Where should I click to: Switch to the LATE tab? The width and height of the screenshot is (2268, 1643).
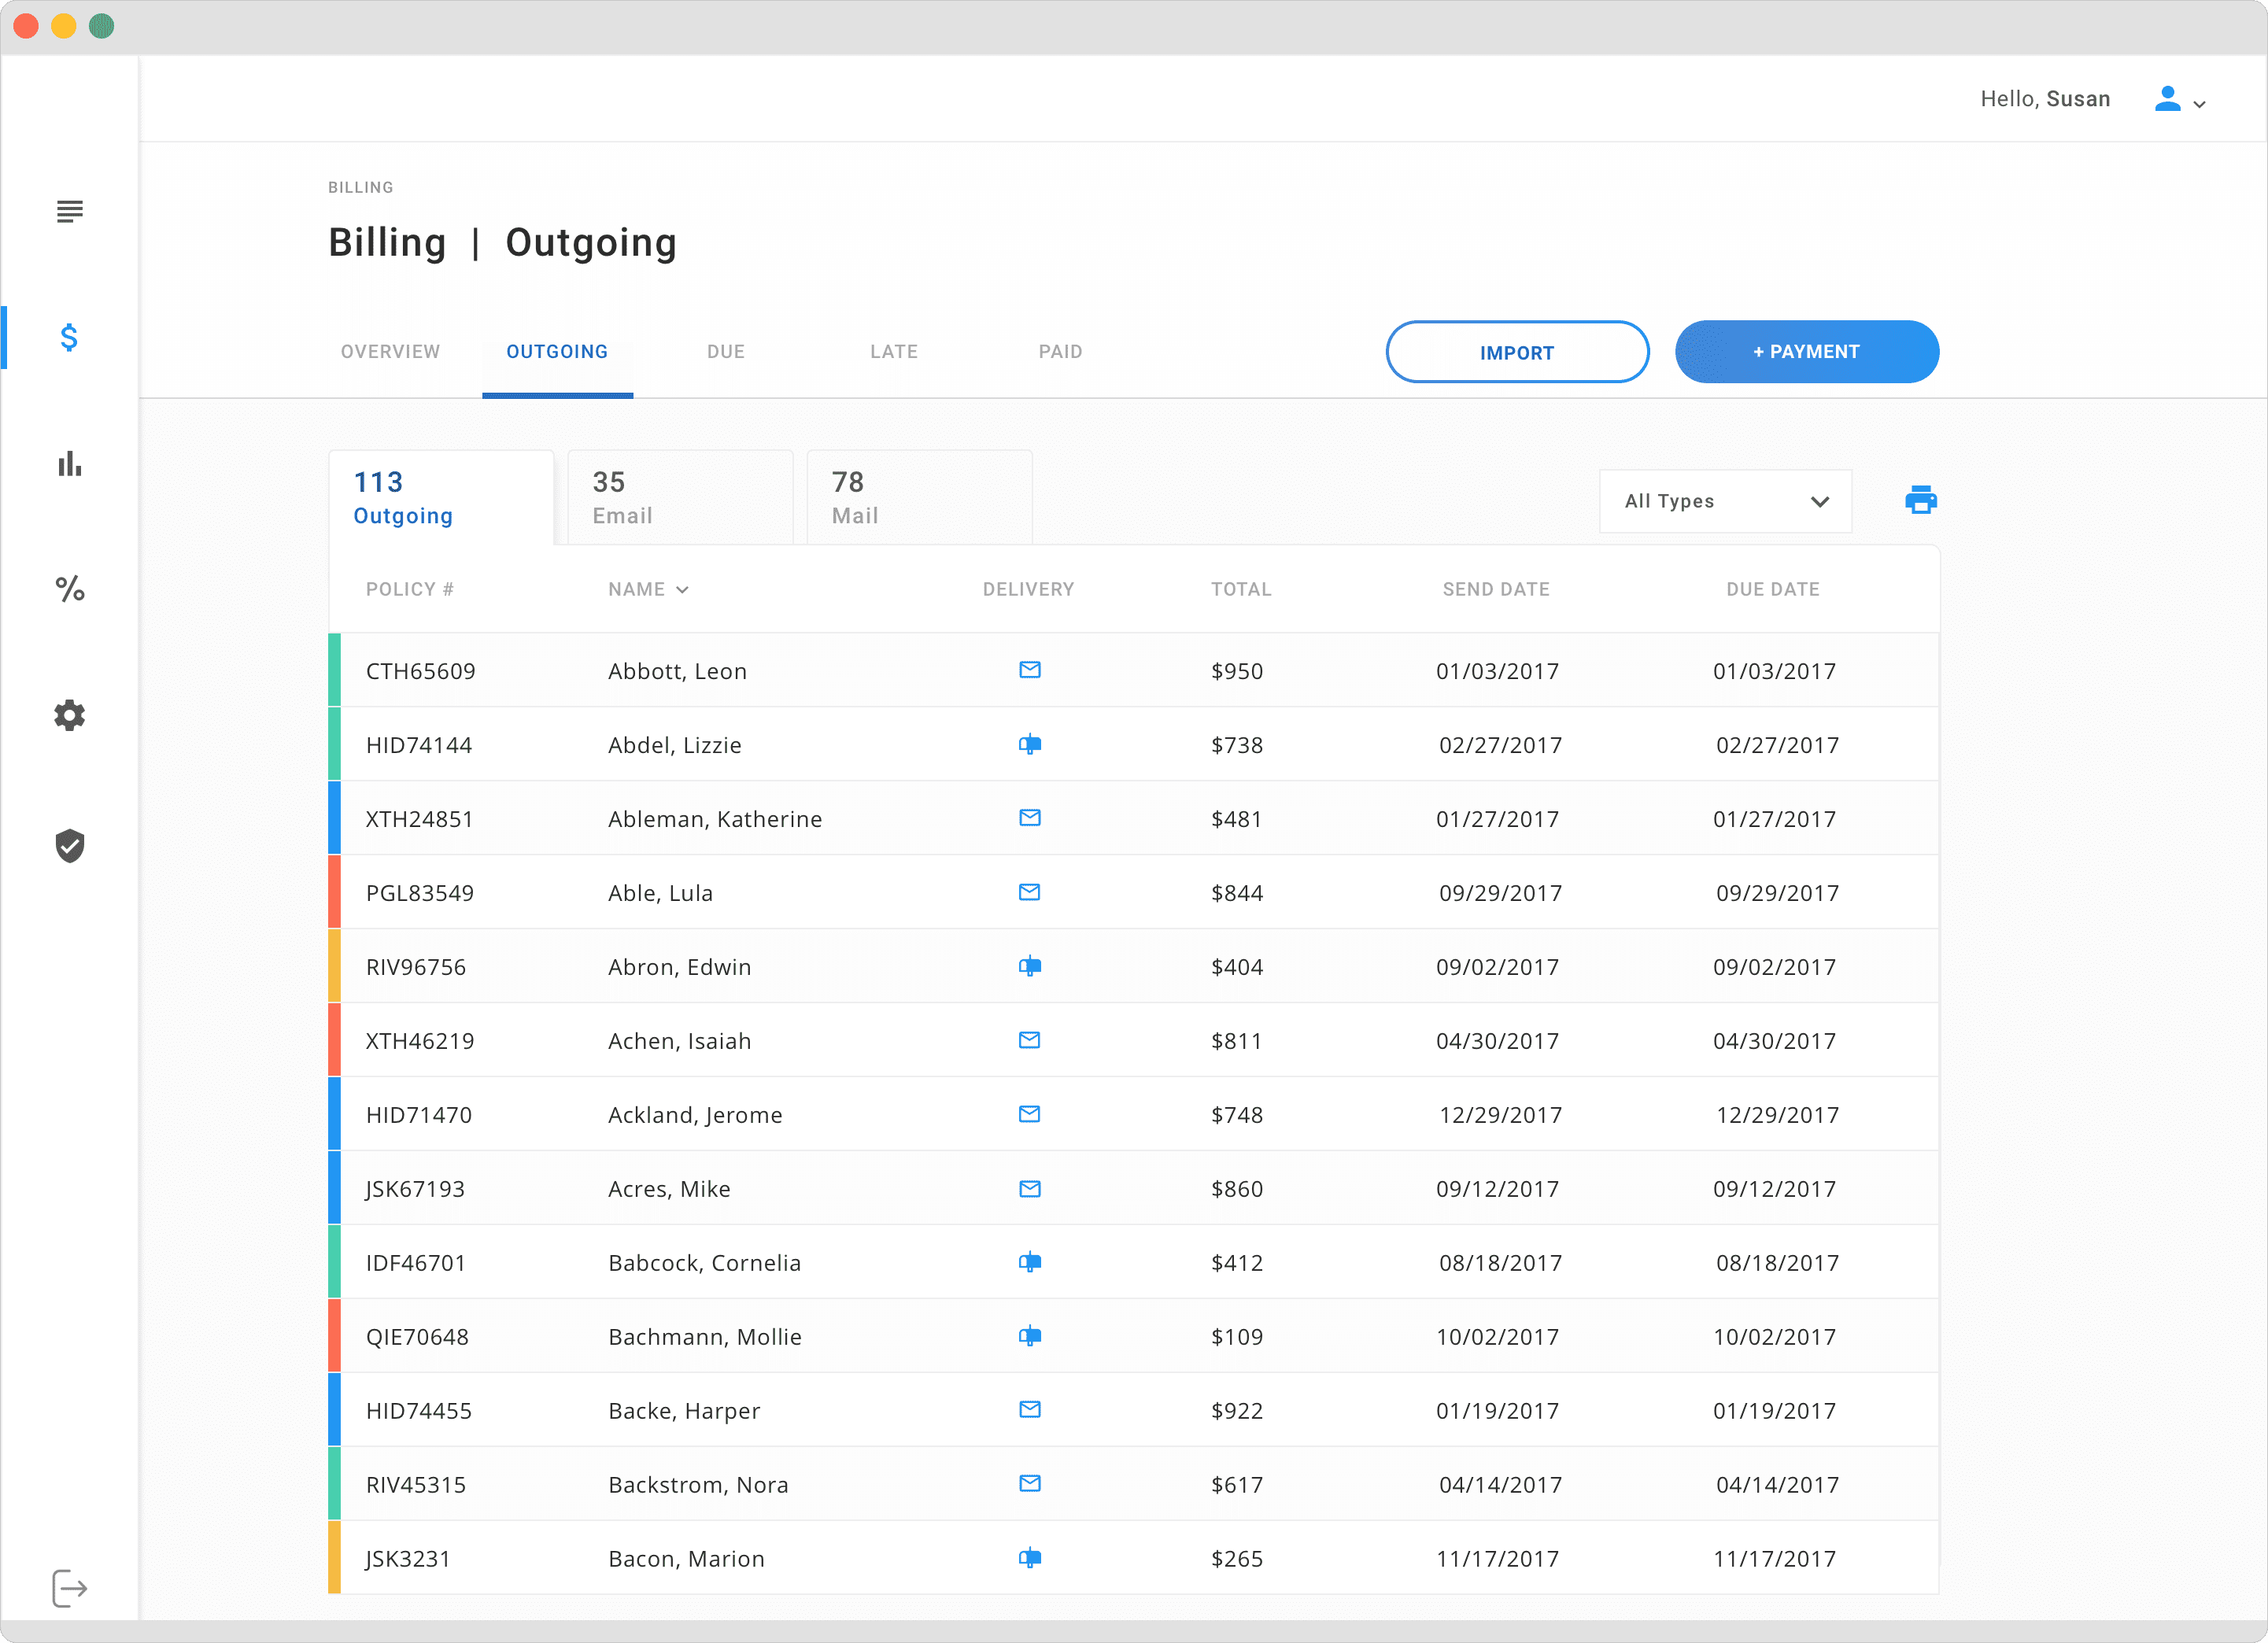coord(893,352)
